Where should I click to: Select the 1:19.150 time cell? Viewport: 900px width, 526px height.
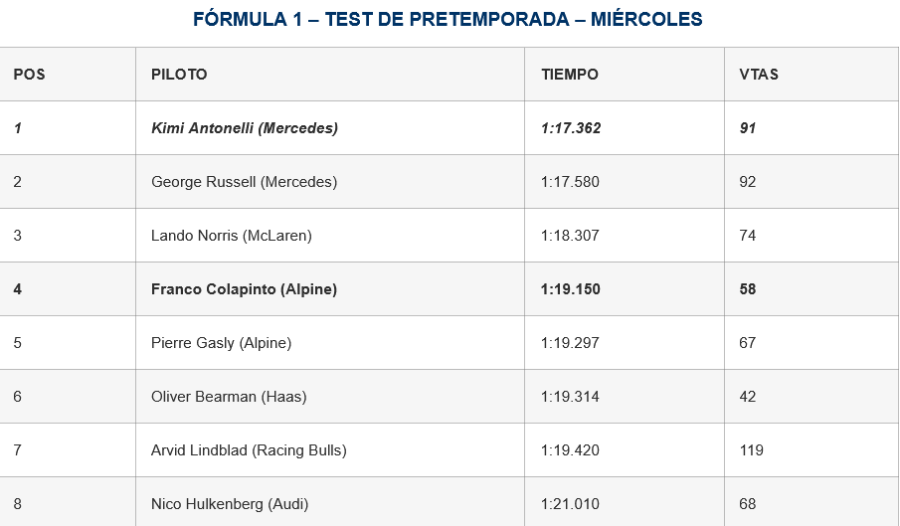(x=571, y=289)
